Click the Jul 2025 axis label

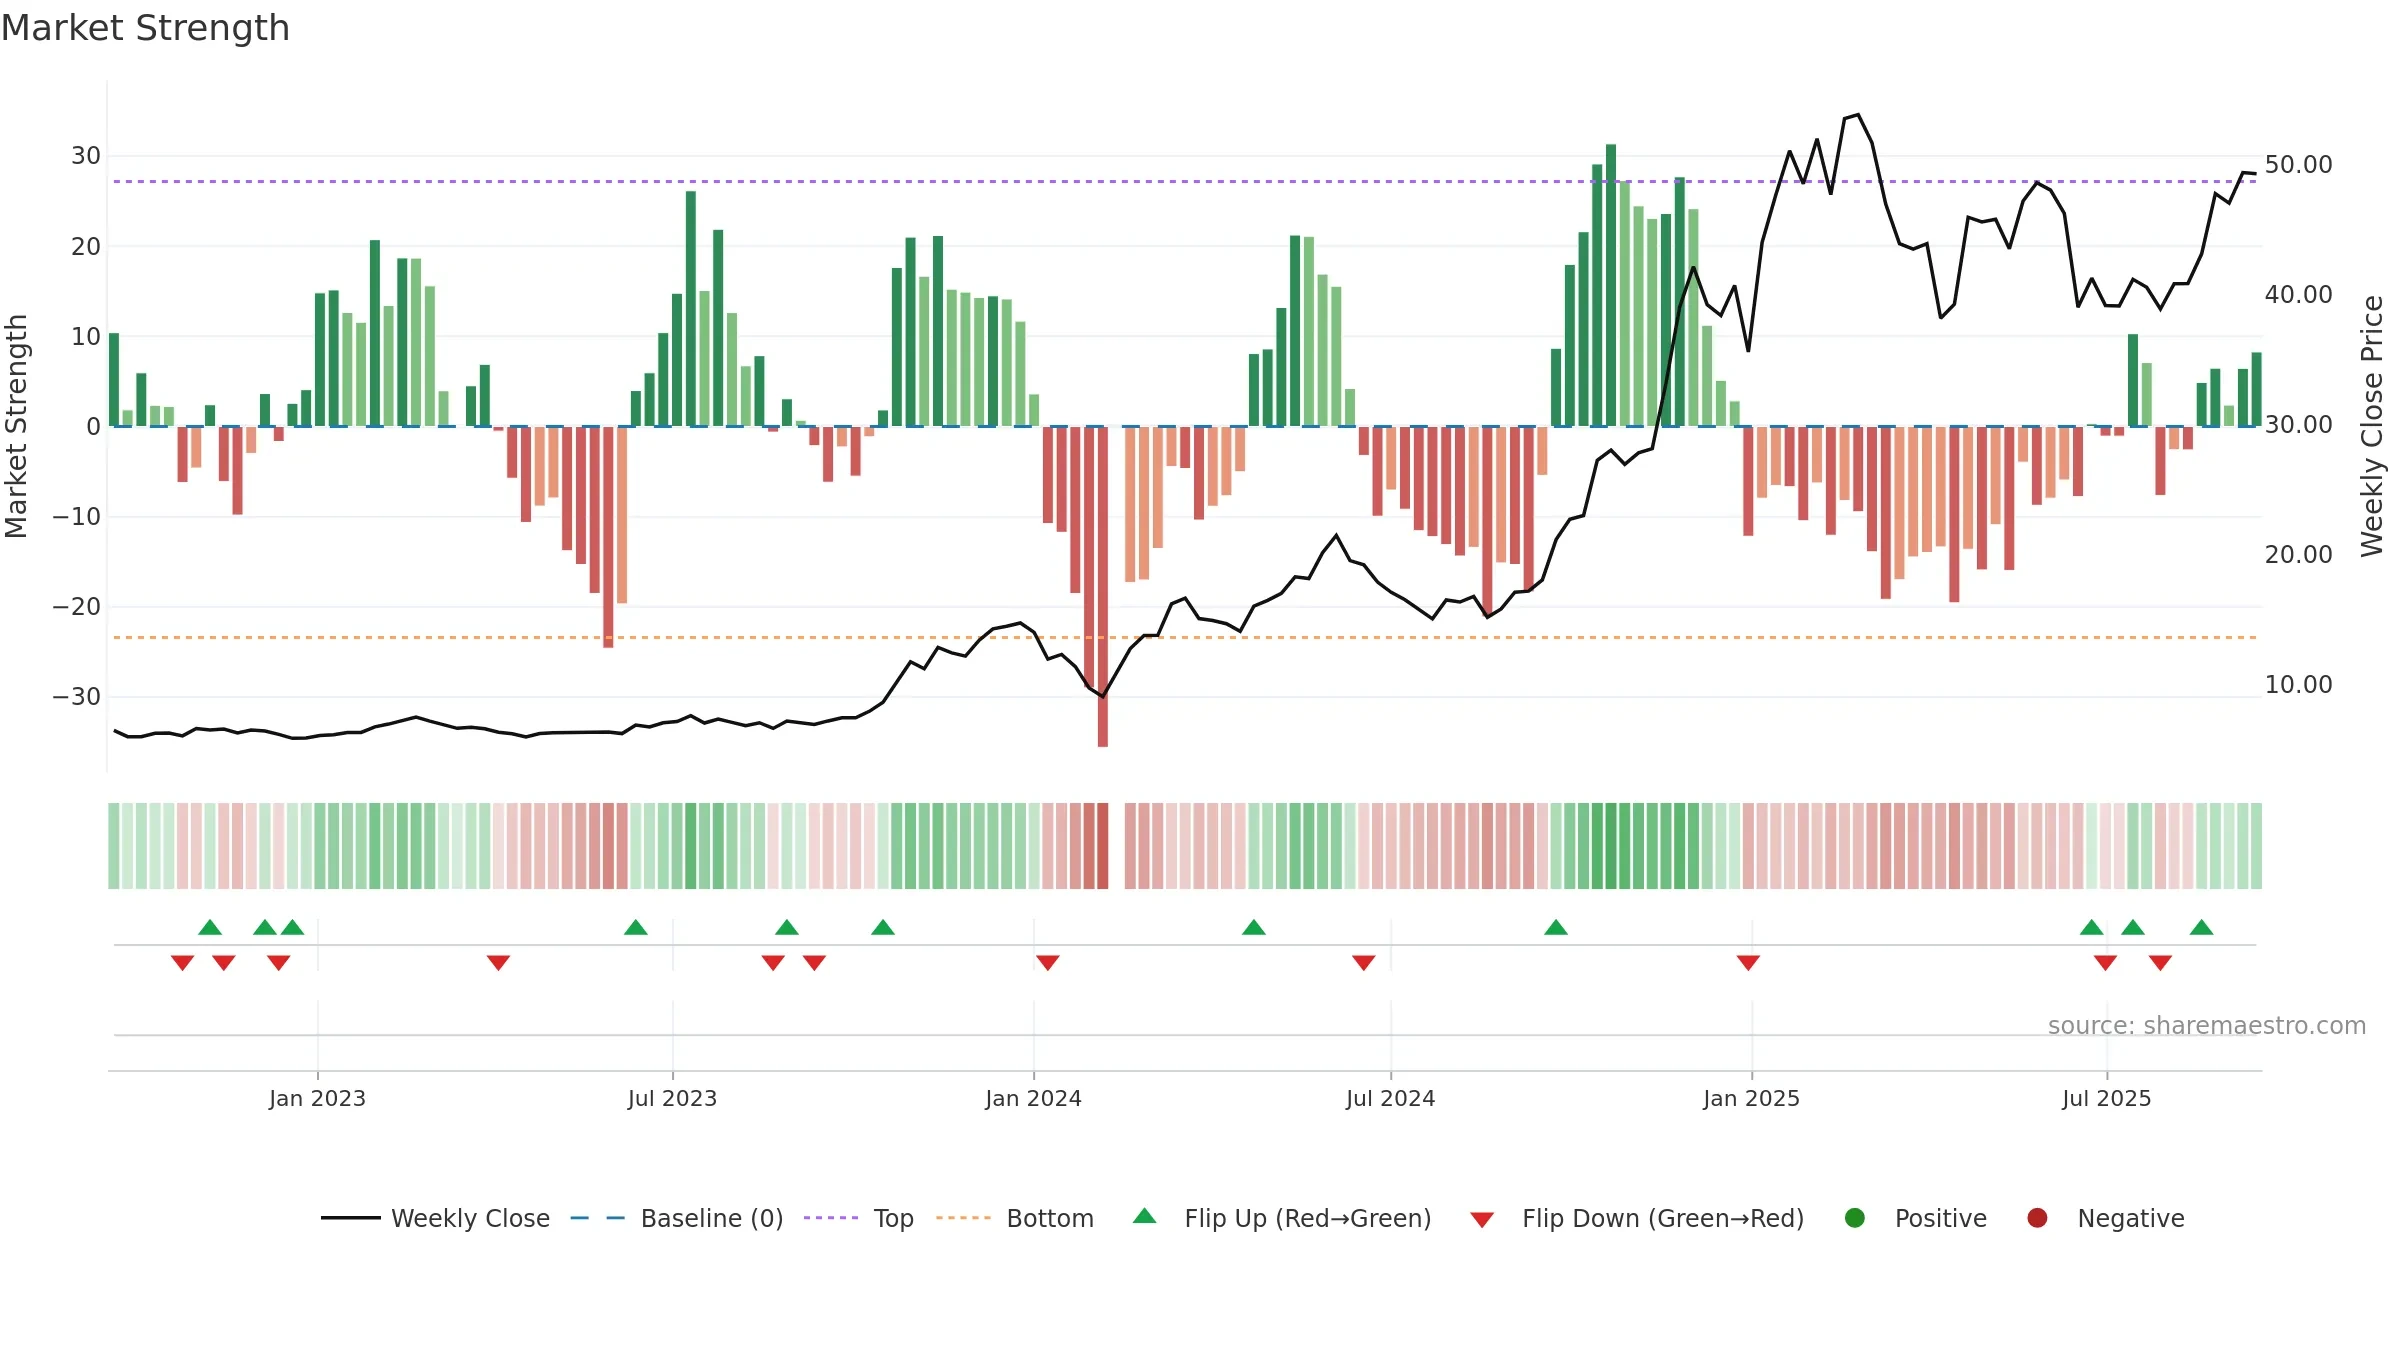pos(2106,1099)
